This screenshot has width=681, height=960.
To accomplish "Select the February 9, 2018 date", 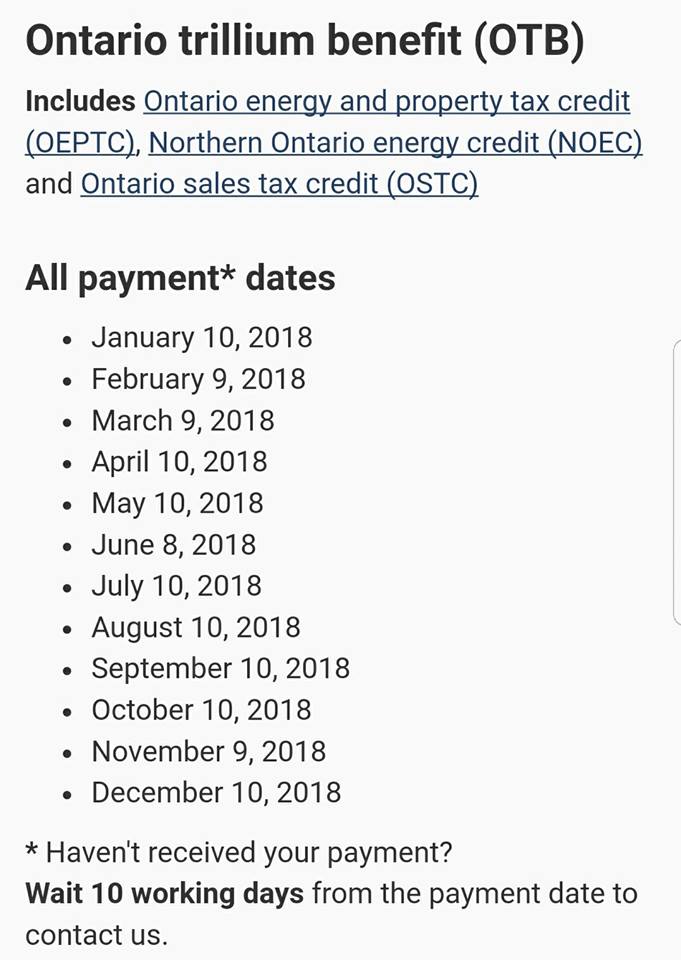I will [x=198, y=379].
